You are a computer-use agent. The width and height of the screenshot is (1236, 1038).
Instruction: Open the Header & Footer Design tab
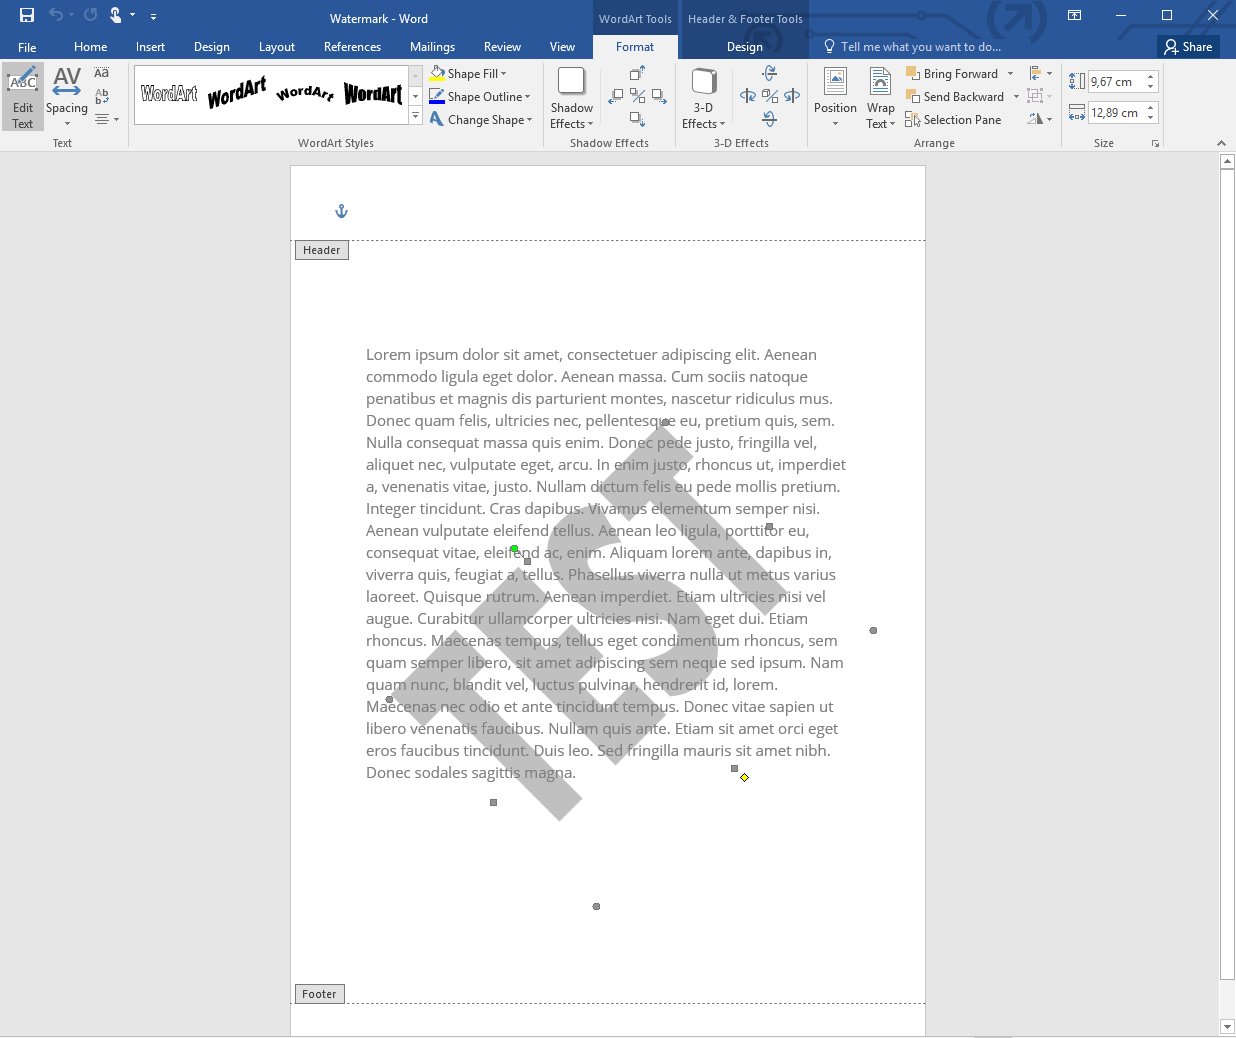(x=744, y=47)
